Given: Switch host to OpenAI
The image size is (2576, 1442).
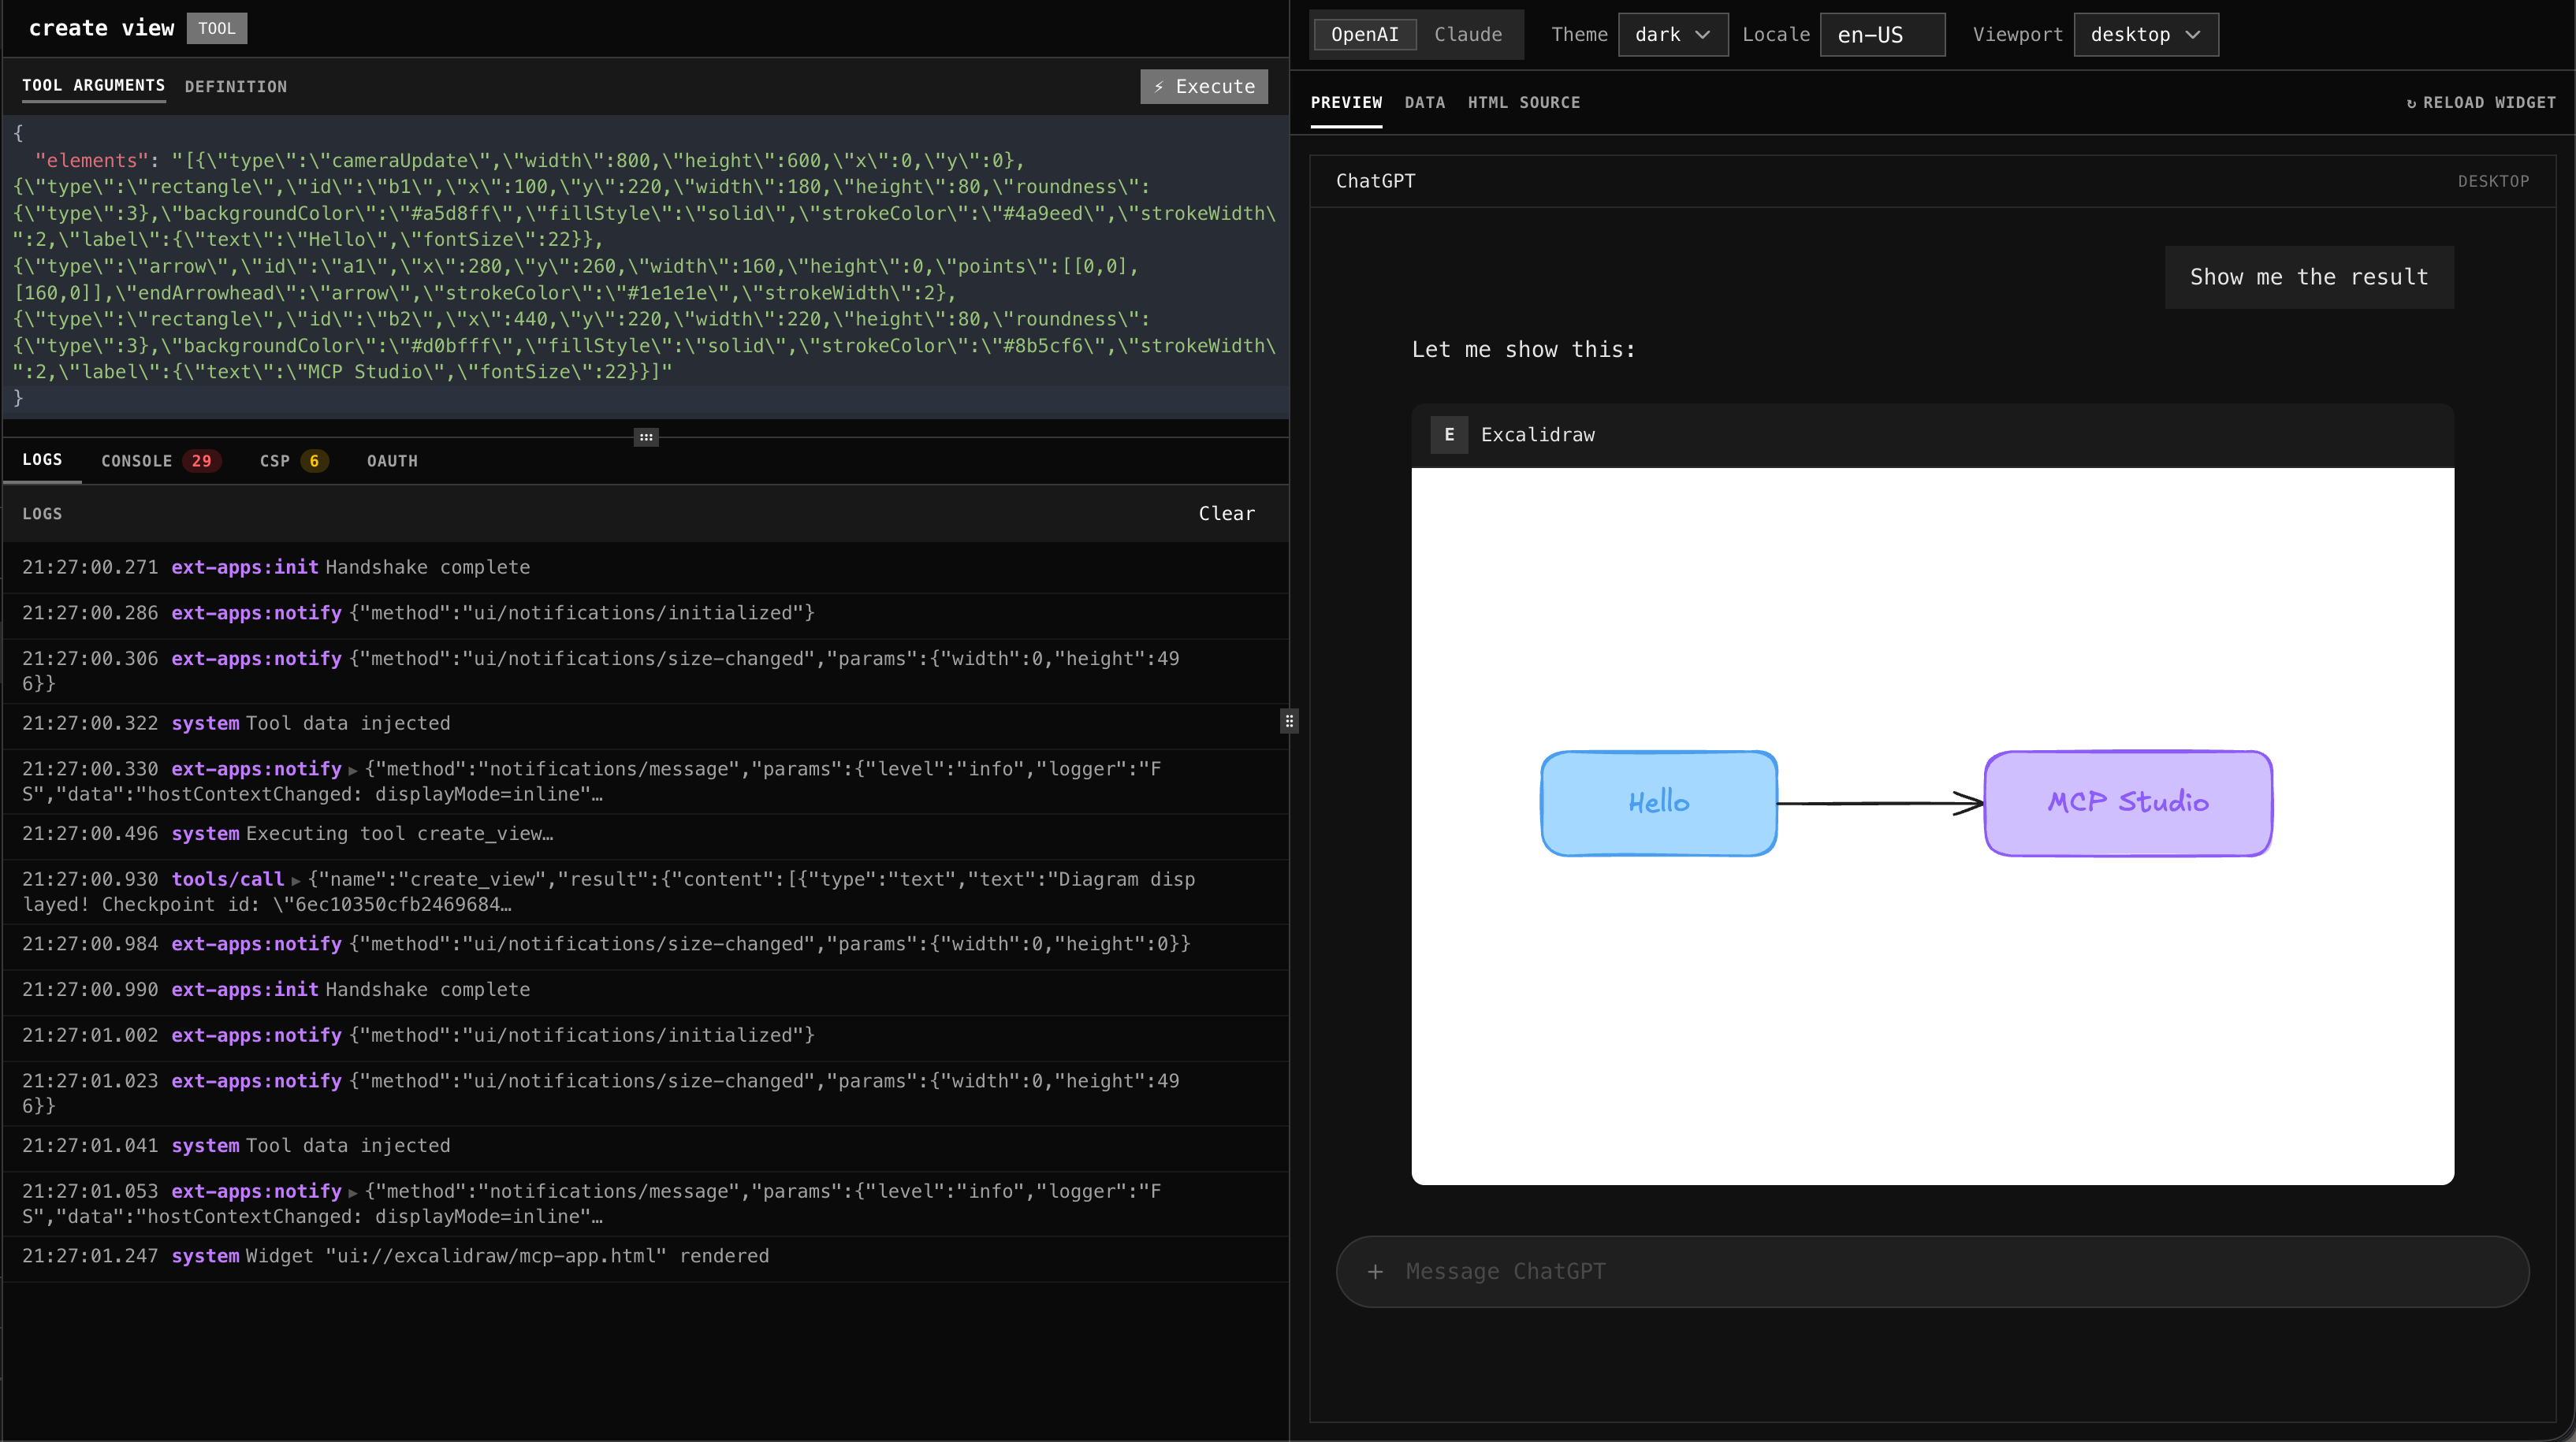Looking at the screenshot, I should [x=1365, y=34].
